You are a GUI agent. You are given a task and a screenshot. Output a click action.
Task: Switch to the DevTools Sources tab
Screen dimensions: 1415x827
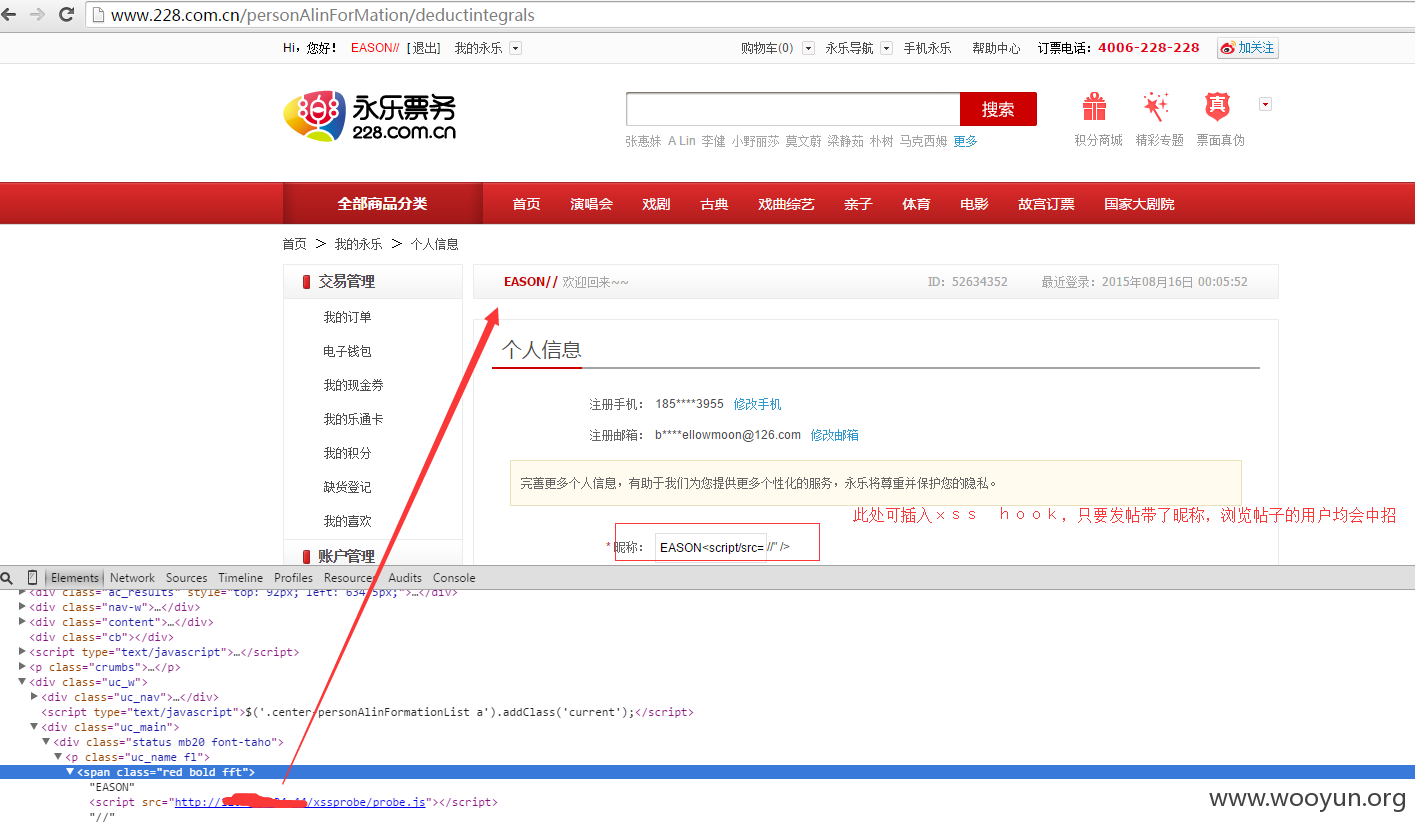coord(186,578)
